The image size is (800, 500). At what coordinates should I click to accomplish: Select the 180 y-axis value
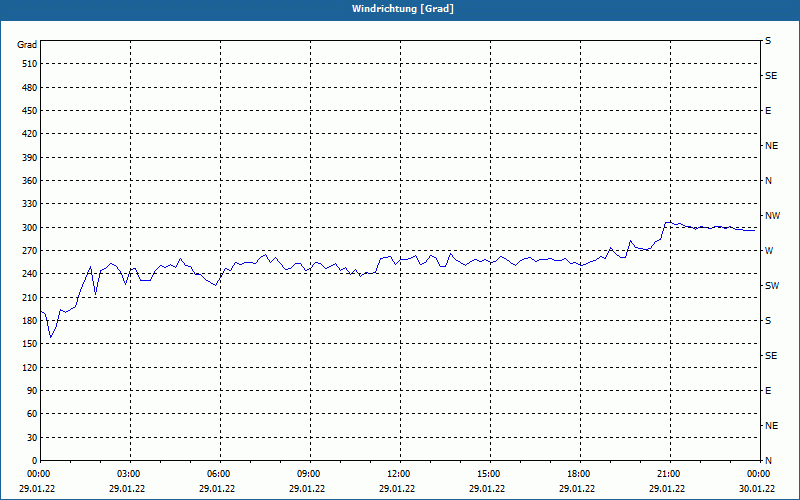29,321
